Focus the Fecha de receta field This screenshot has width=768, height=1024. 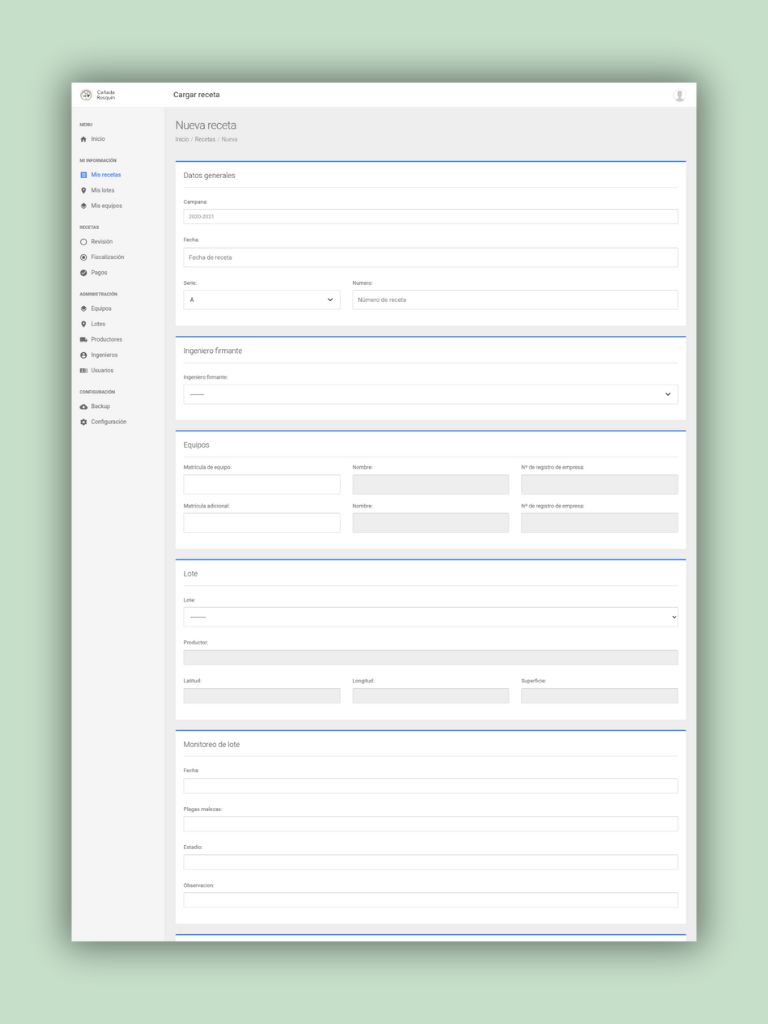coord(430,258)
